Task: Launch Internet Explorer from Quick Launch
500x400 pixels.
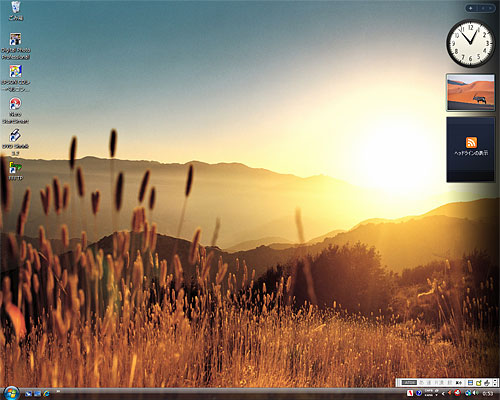Action: point(46,393)
